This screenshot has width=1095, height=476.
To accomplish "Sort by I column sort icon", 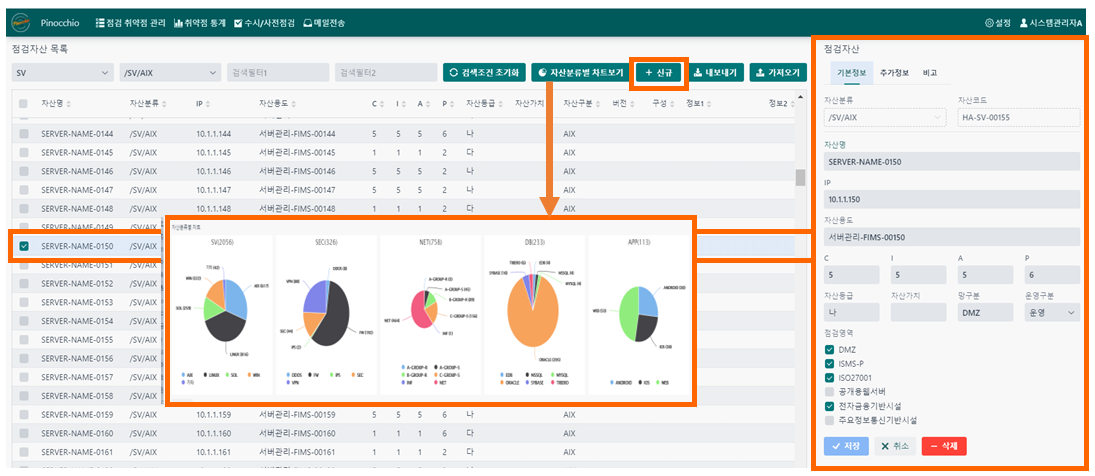I will pos(404,104).
